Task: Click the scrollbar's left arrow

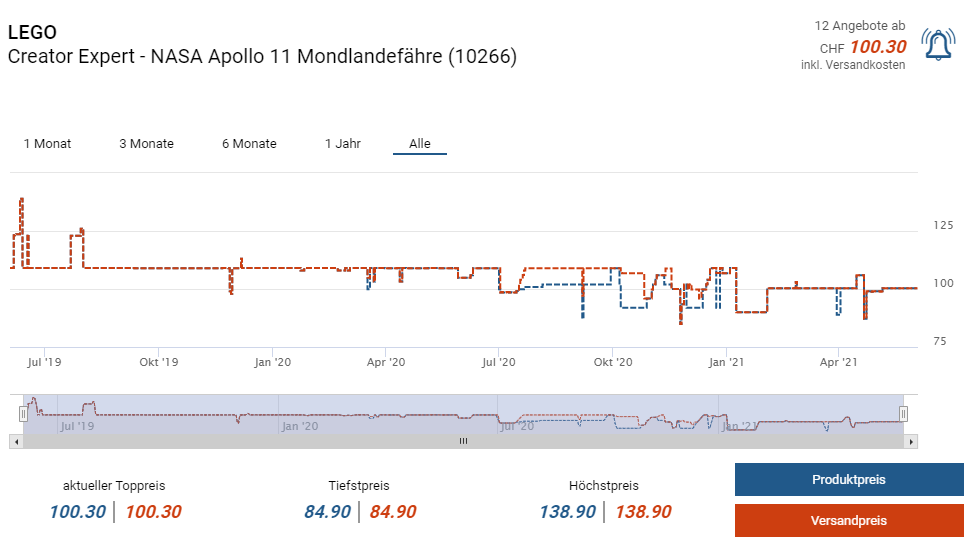Action: coord(15,441)
